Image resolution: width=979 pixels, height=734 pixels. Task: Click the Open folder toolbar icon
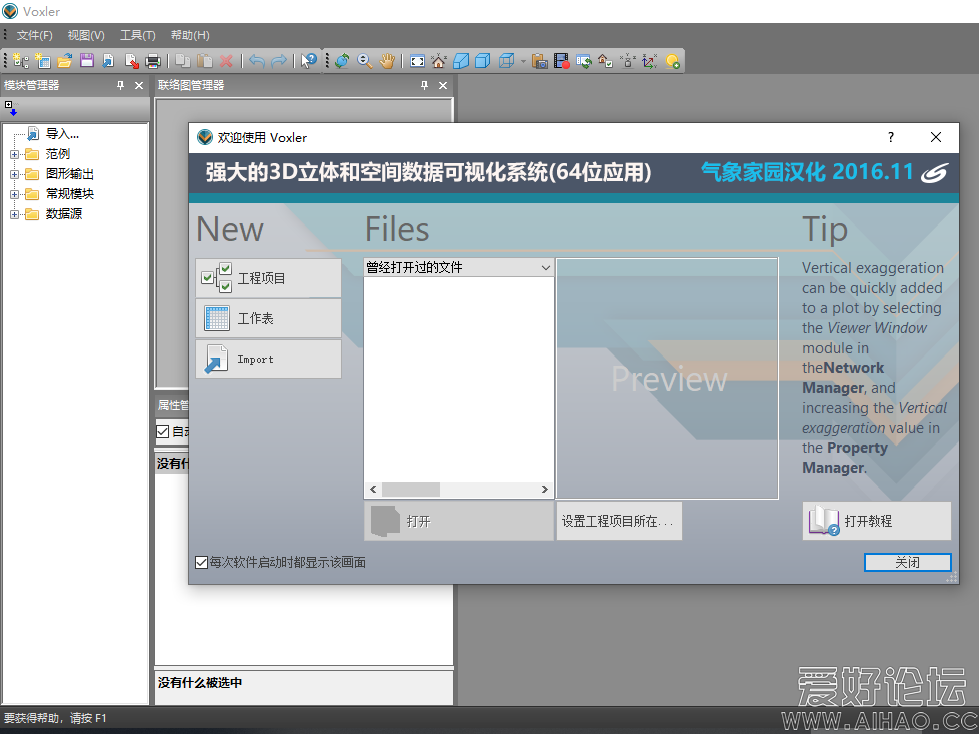coord(65,61)
